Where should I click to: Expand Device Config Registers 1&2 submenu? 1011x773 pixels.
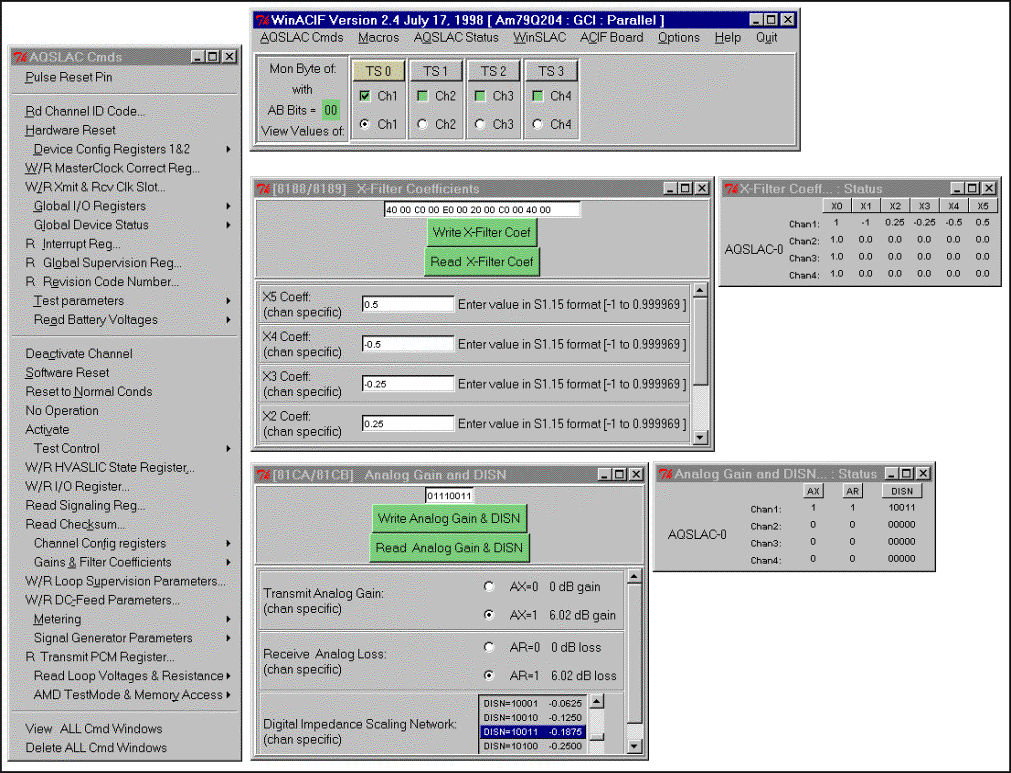pos(228,149)
